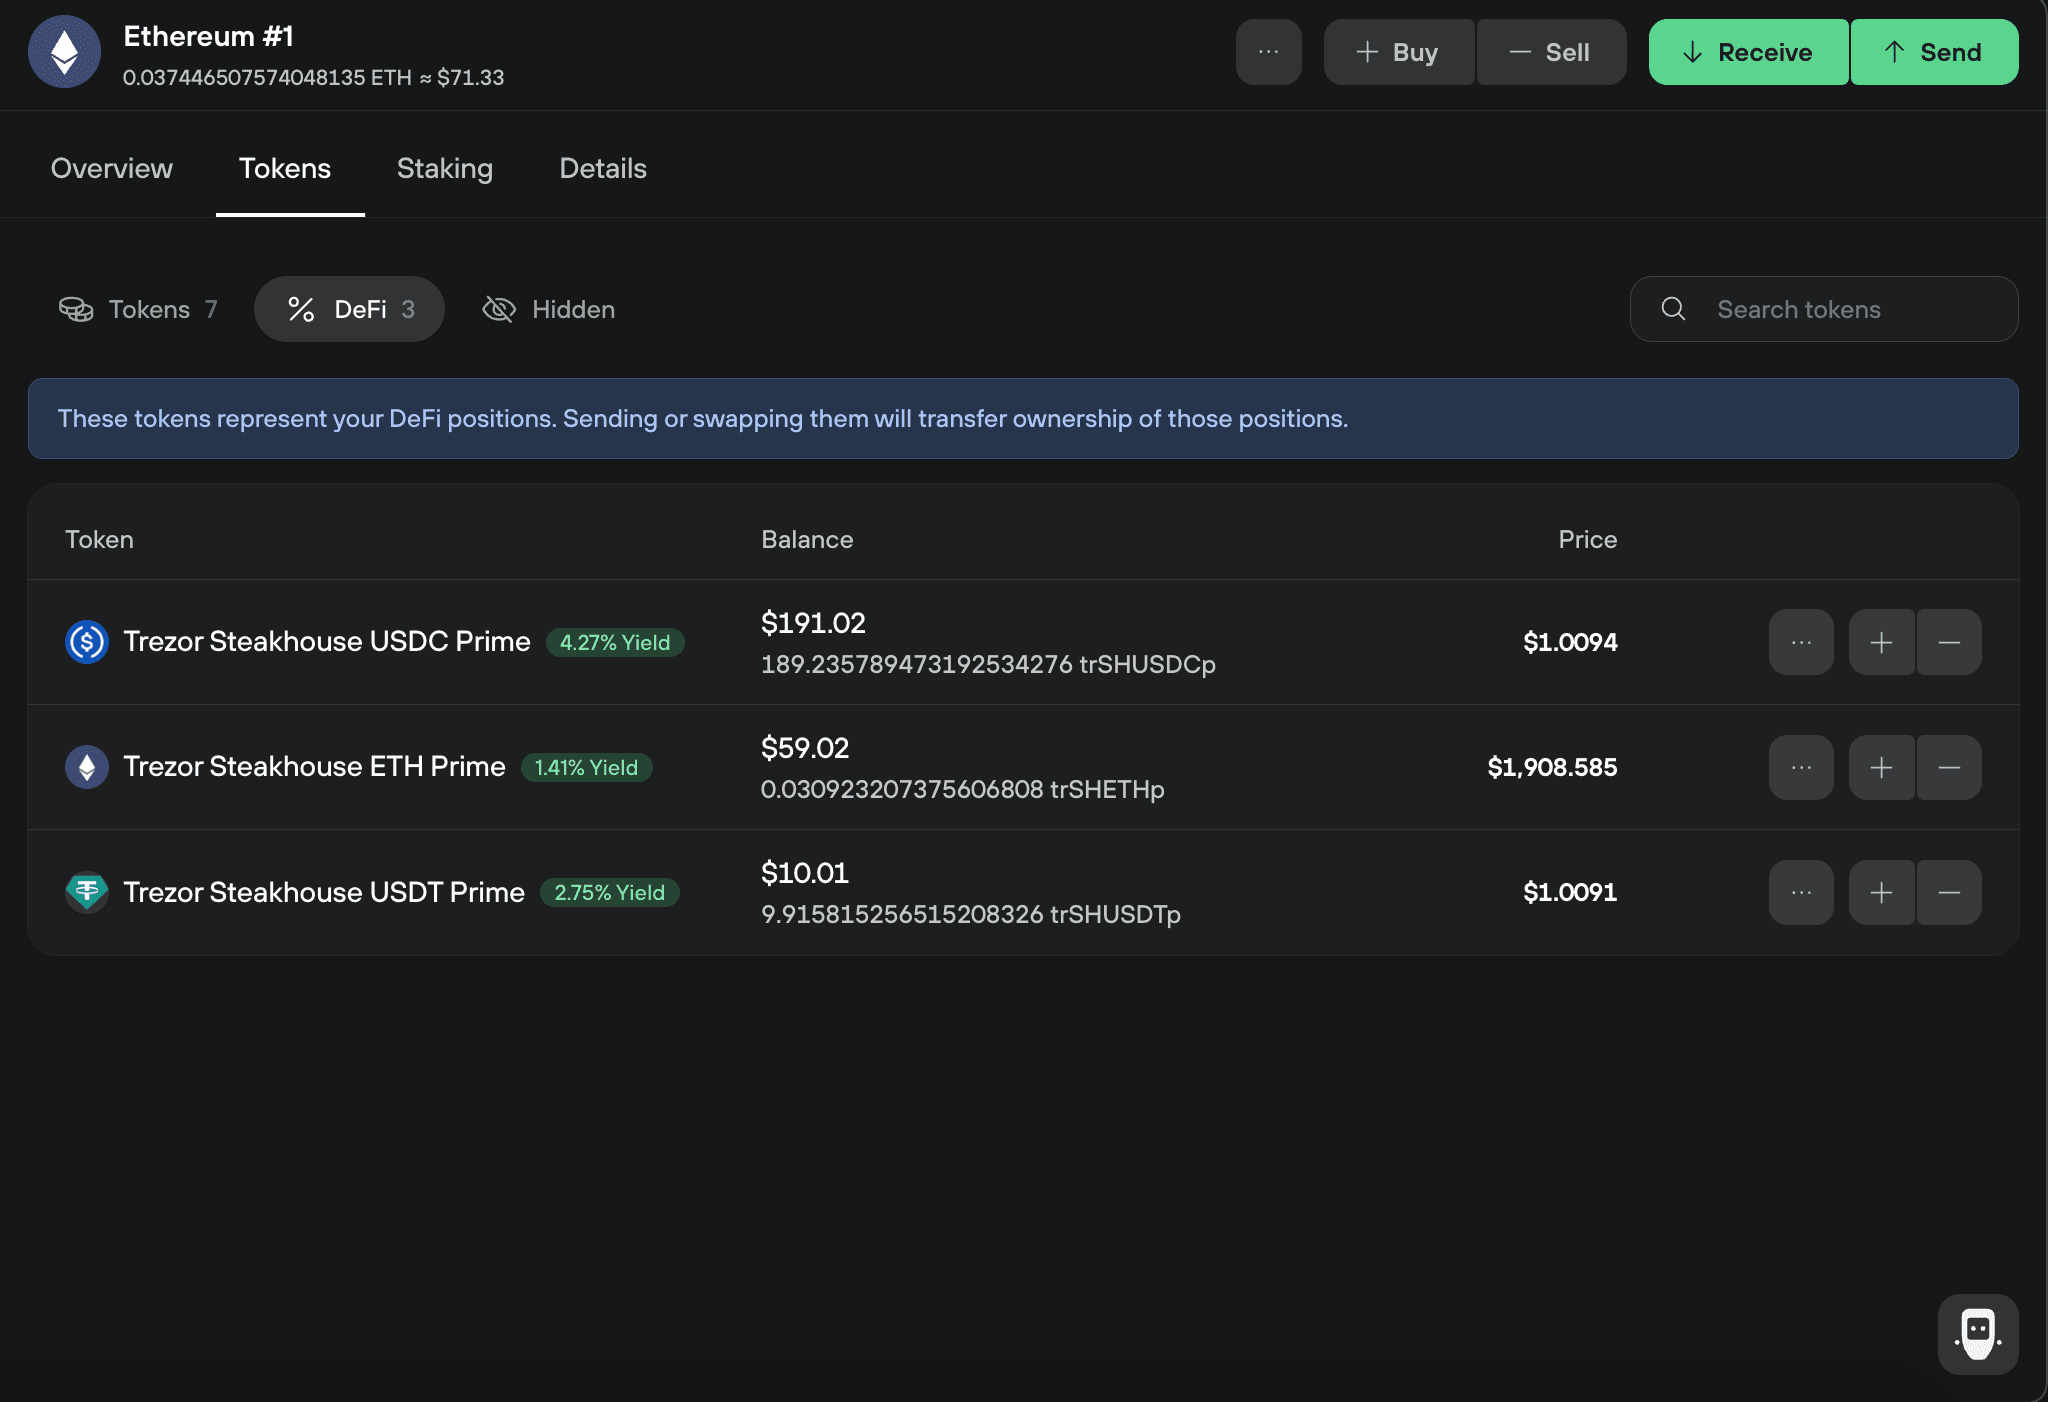Viewport: 2048px width, 1402px height.
Task: Click the USDC Prime token icon
Action: [x=87, y=642]
